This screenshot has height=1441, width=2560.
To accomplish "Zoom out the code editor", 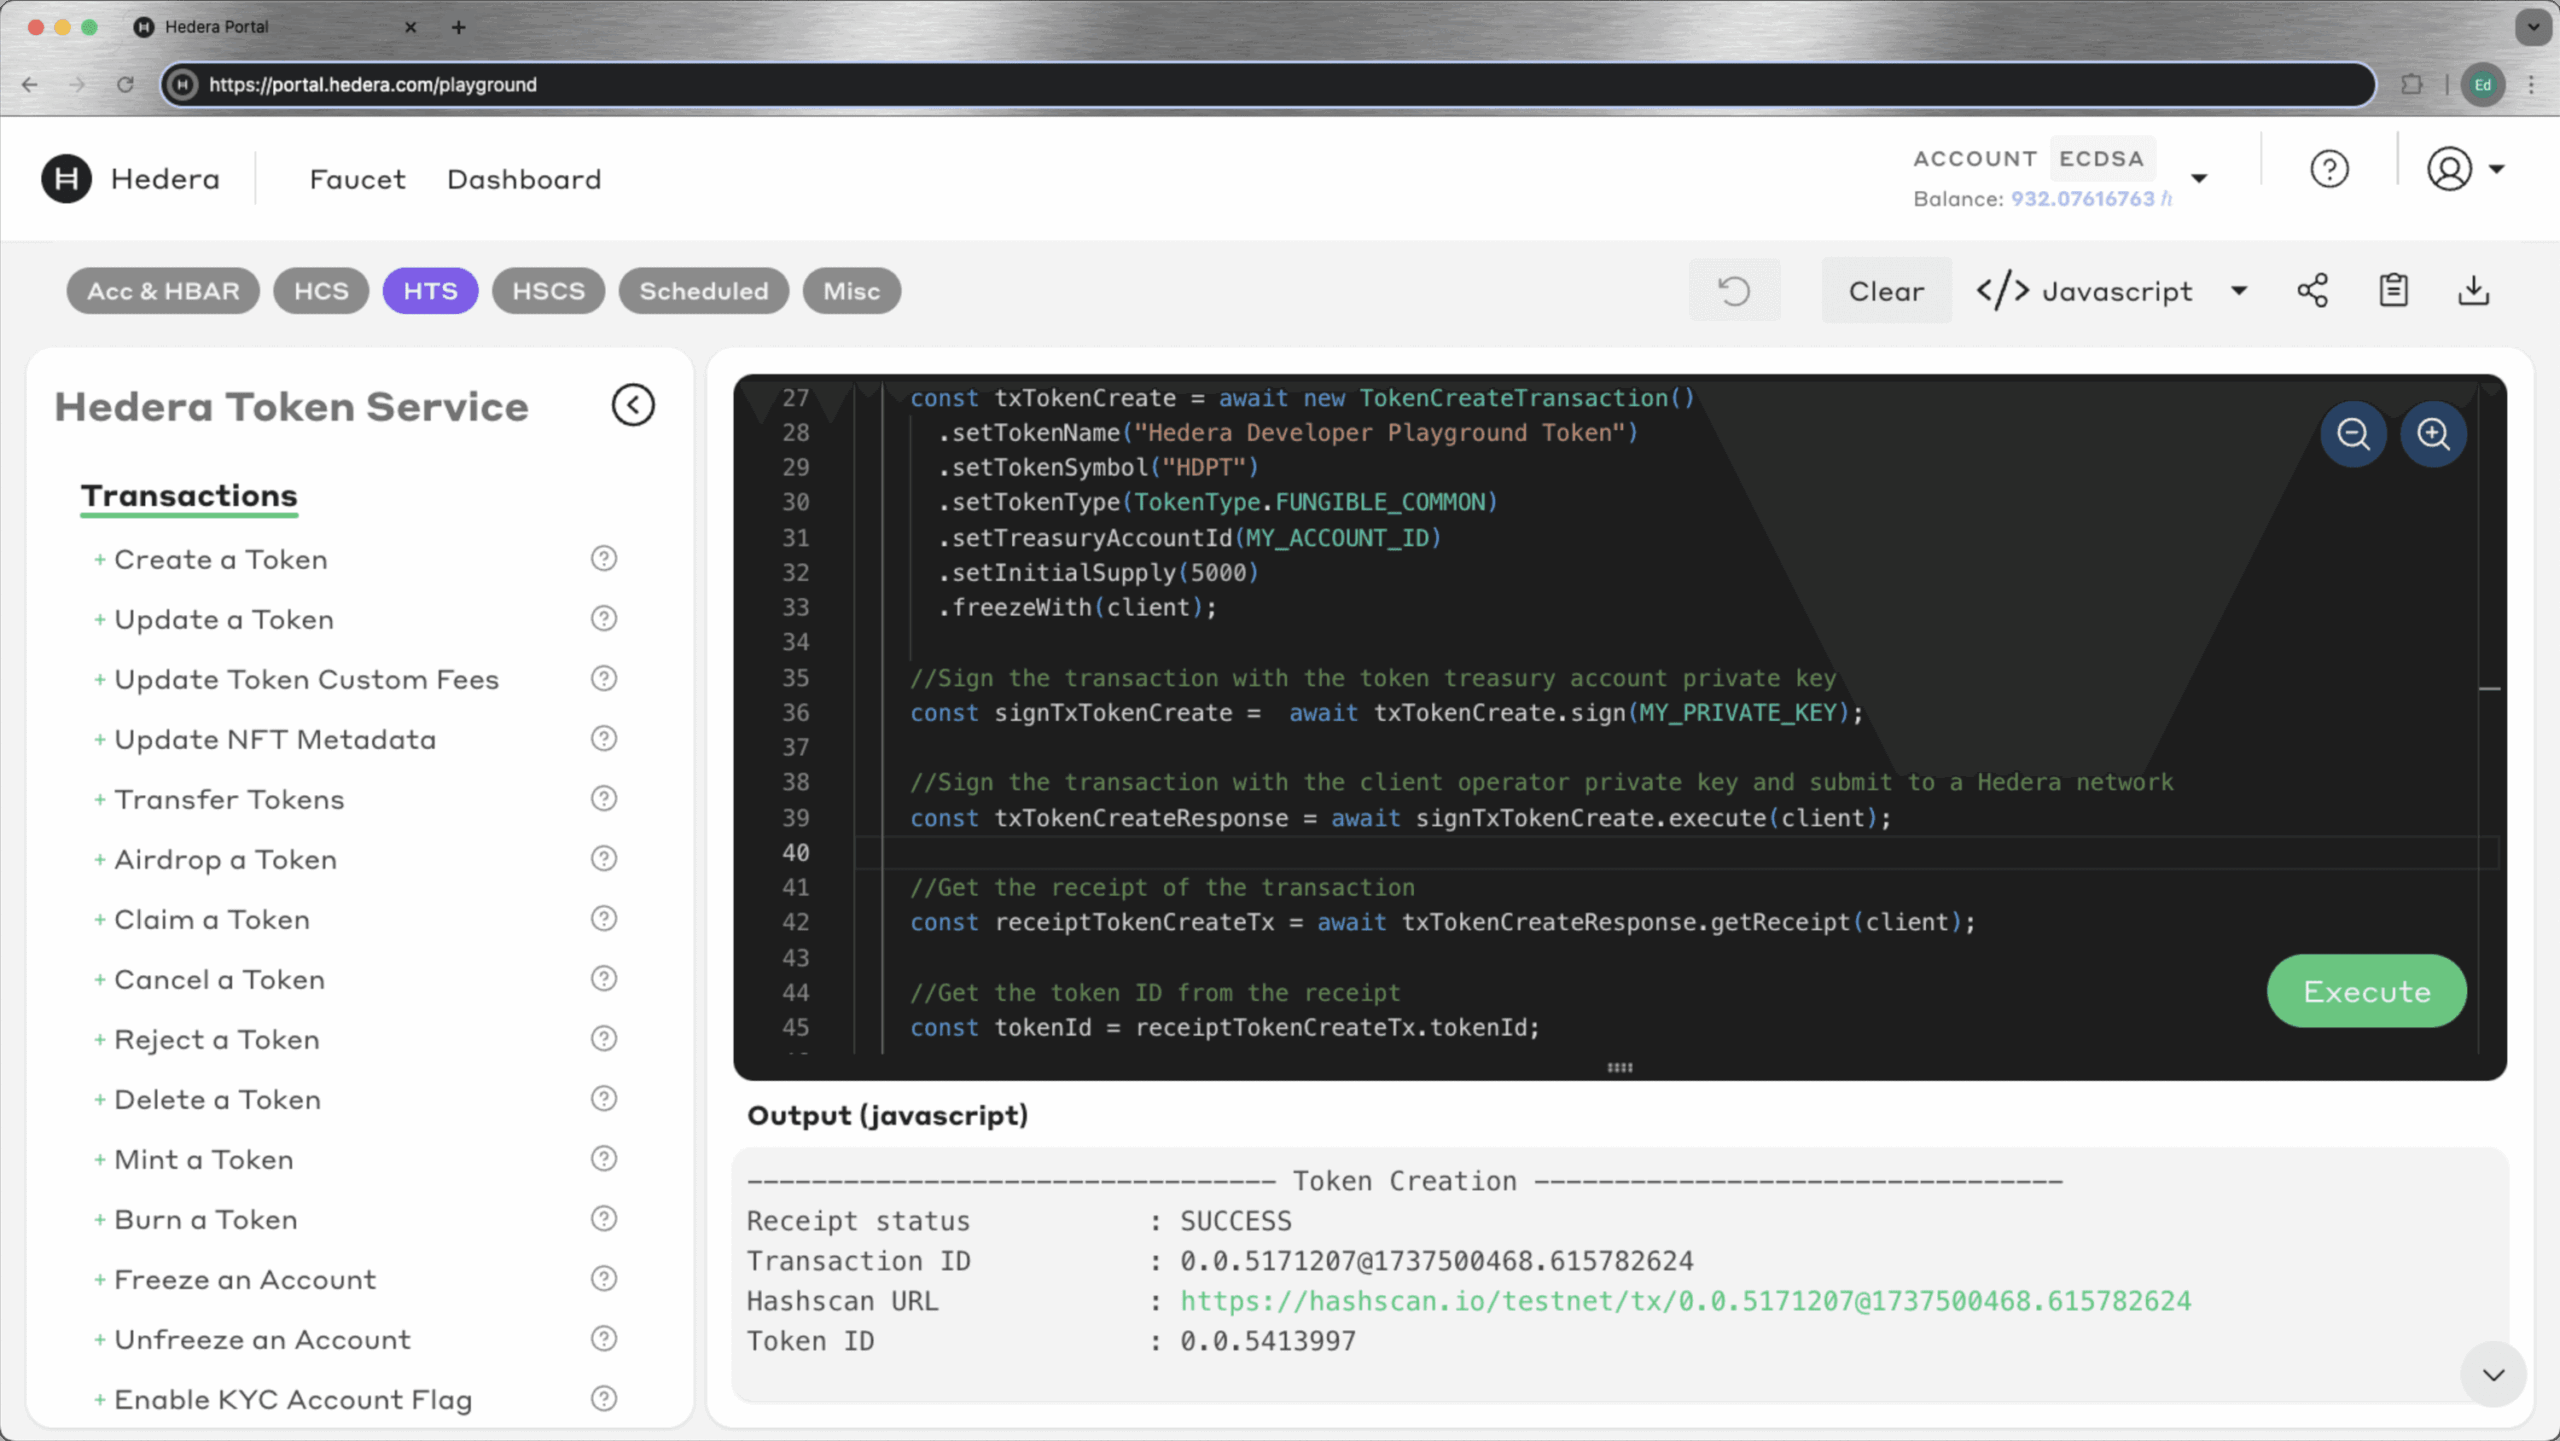I will coord(2353,434).
